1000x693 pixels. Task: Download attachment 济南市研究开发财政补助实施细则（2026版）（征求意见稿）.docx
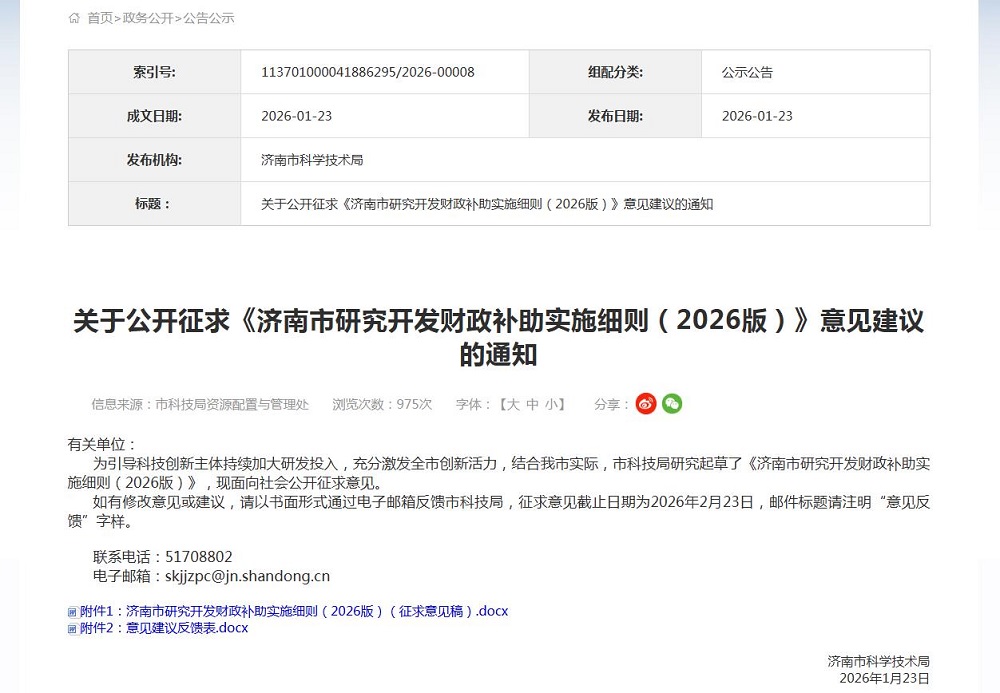coord(295,611)
